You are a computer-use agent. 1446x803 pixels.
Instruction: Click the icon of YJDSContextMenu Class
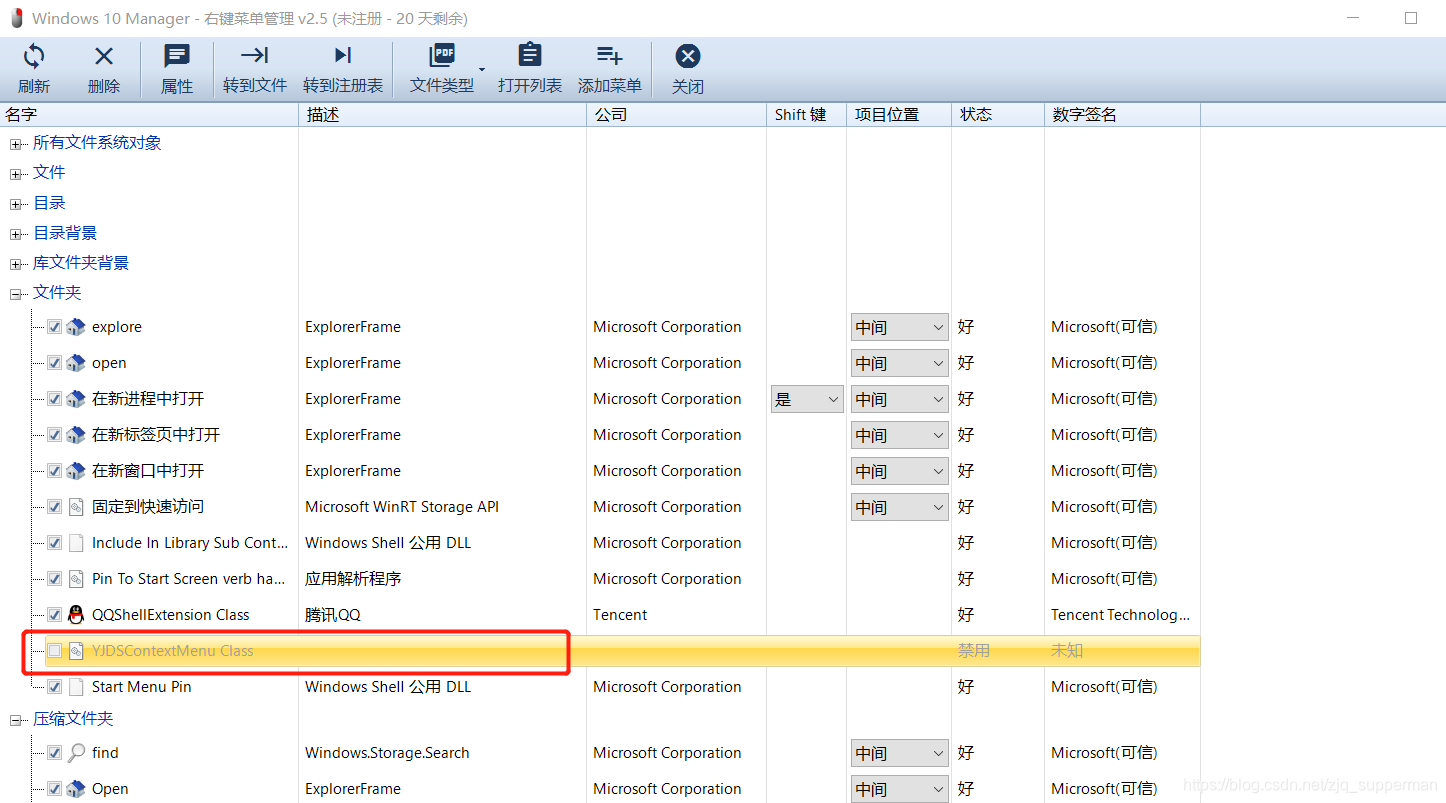[76, 651]
